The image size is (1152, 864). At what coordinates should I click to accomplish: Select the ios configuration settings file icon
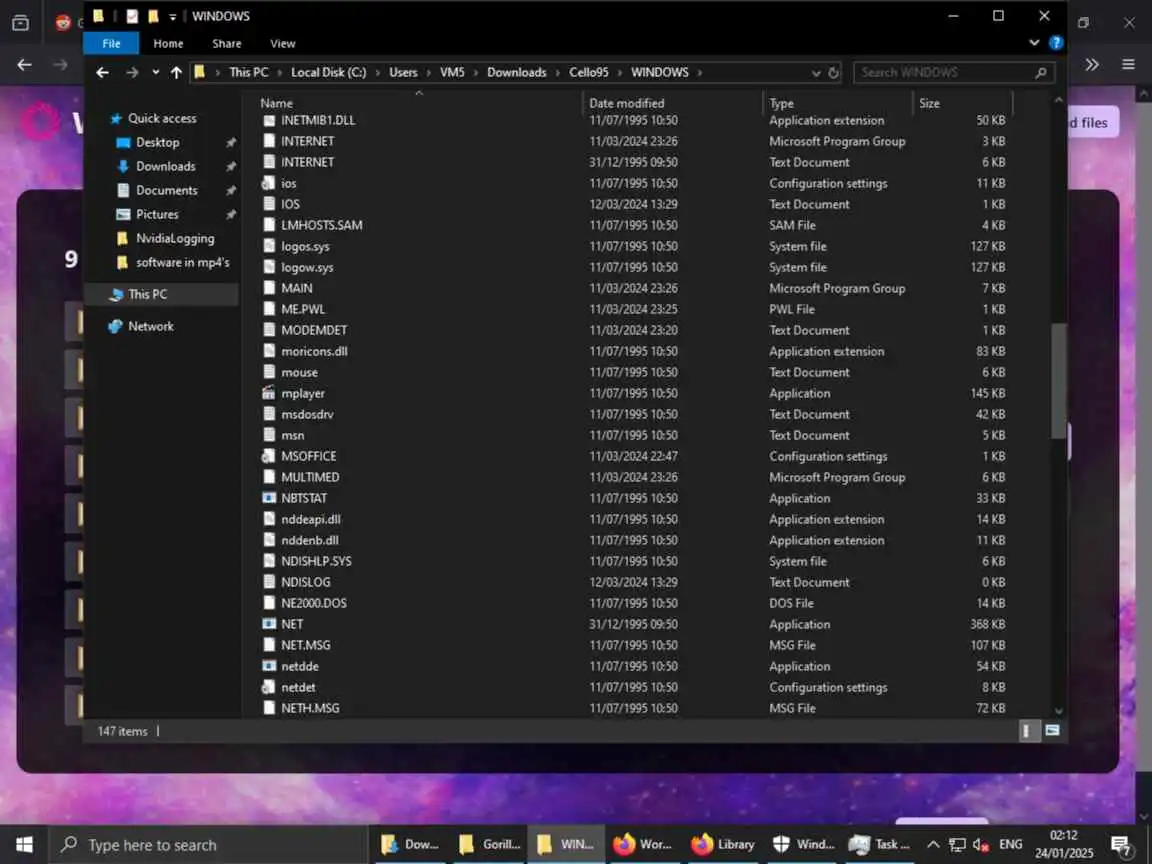(x=269, y=183)
